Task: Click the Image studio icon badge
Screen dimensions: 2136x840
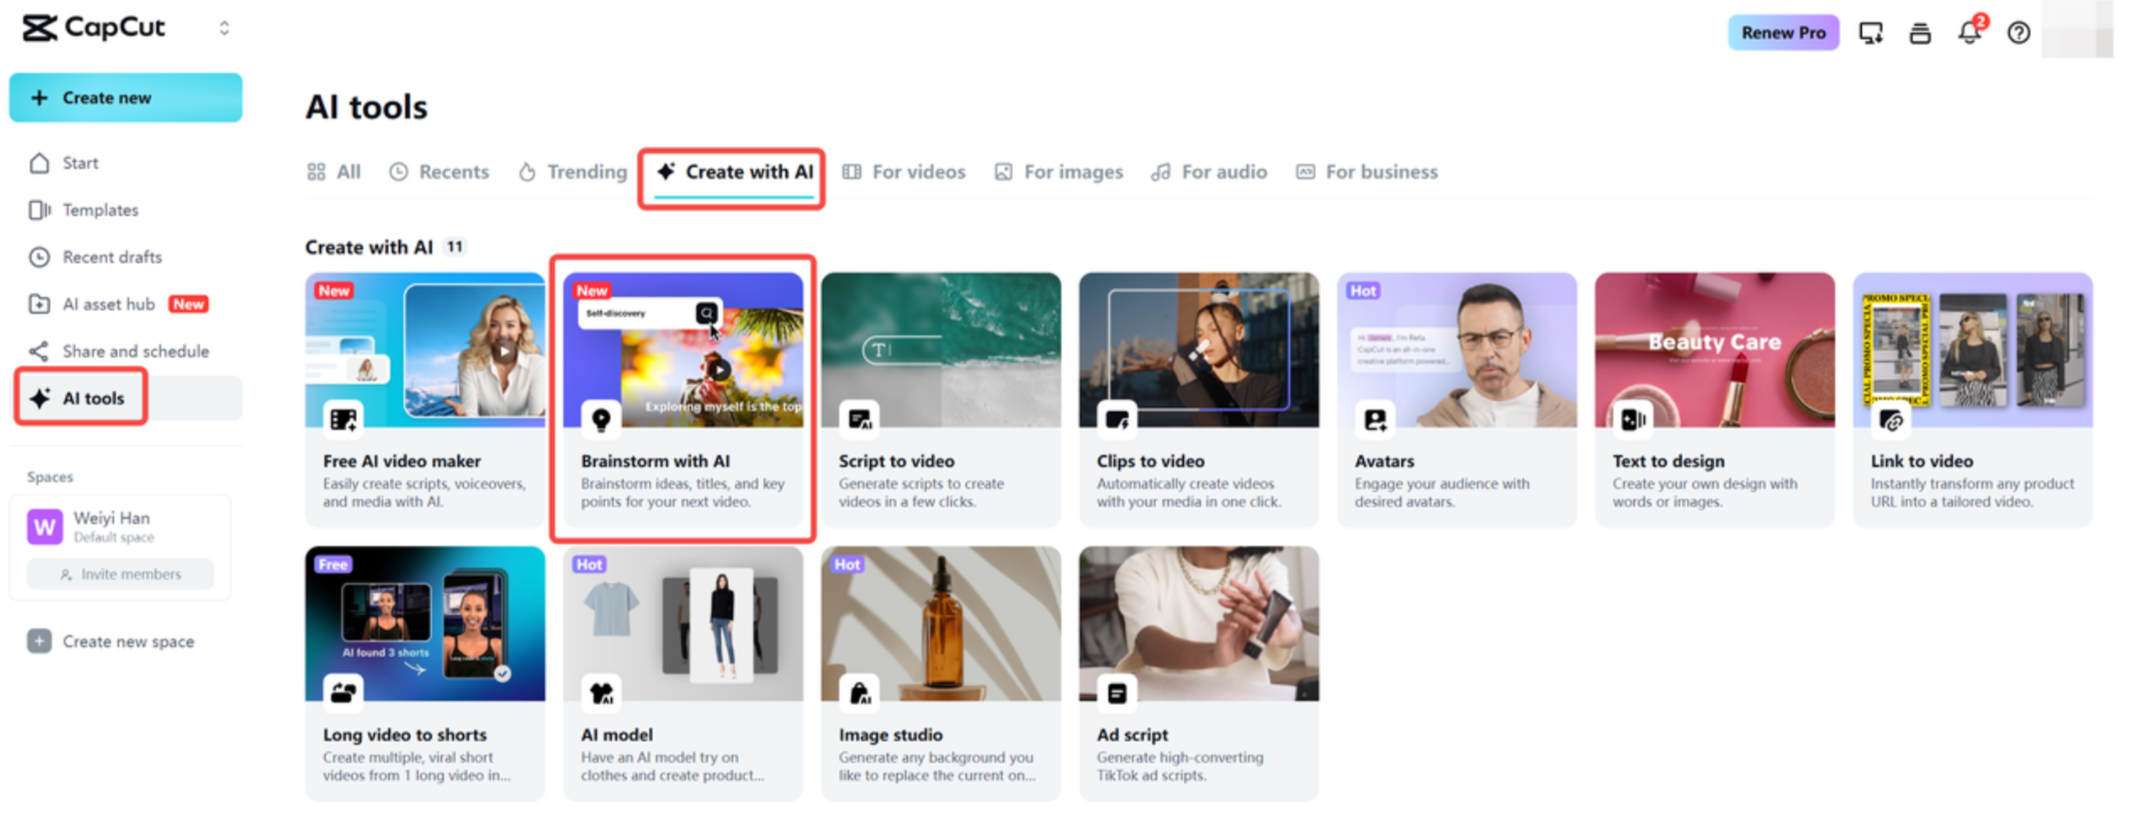Action: click(x=859, y=693)
